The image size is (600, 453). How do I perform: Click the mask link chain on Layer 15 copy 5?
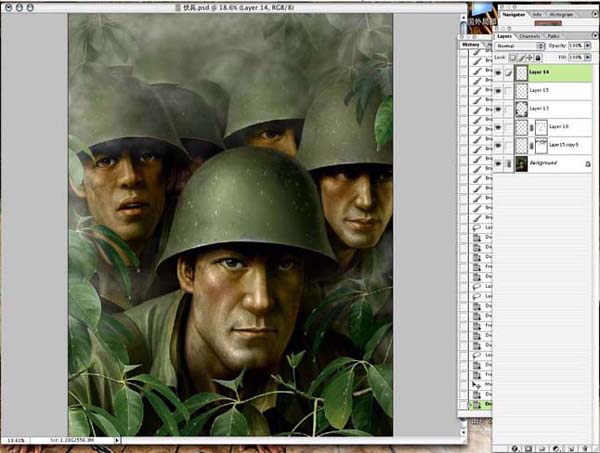pyautogui.click(x=531, y=146)
